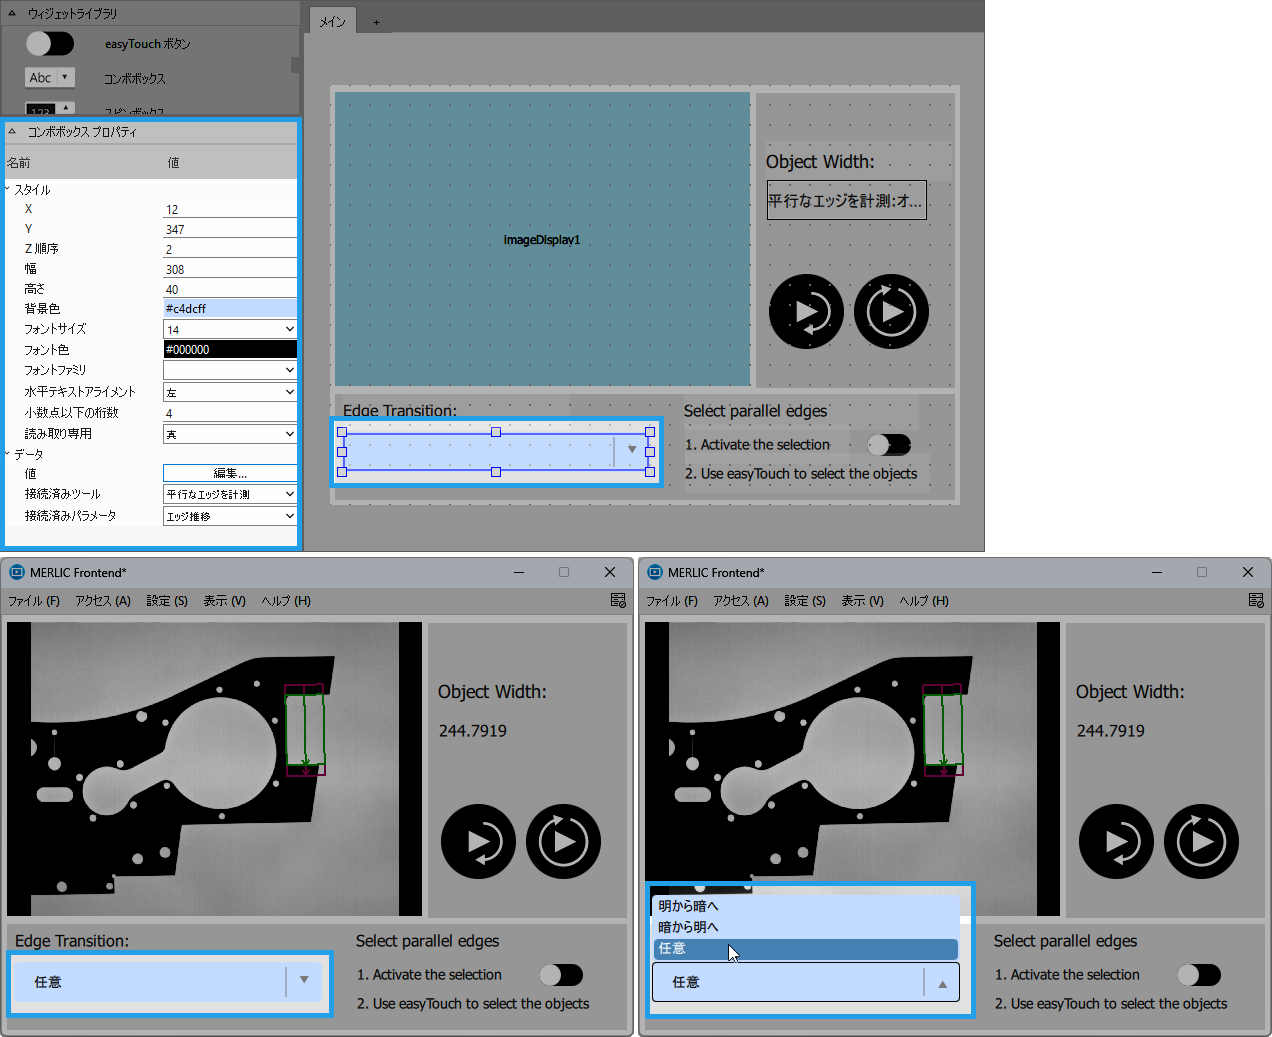
Task: Open the フォントサイズ dropdown showing 14
Action: (x=229, y=329)
